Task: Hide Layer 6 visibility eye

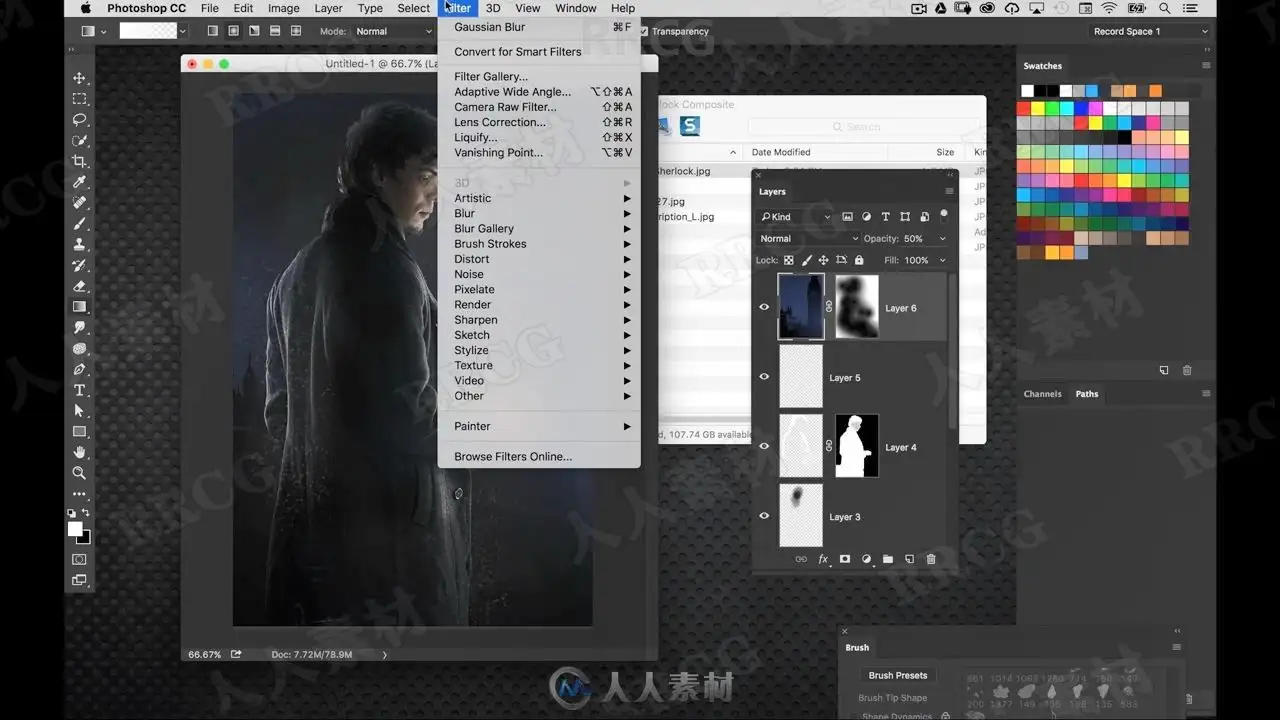Action: click(764, 307)
